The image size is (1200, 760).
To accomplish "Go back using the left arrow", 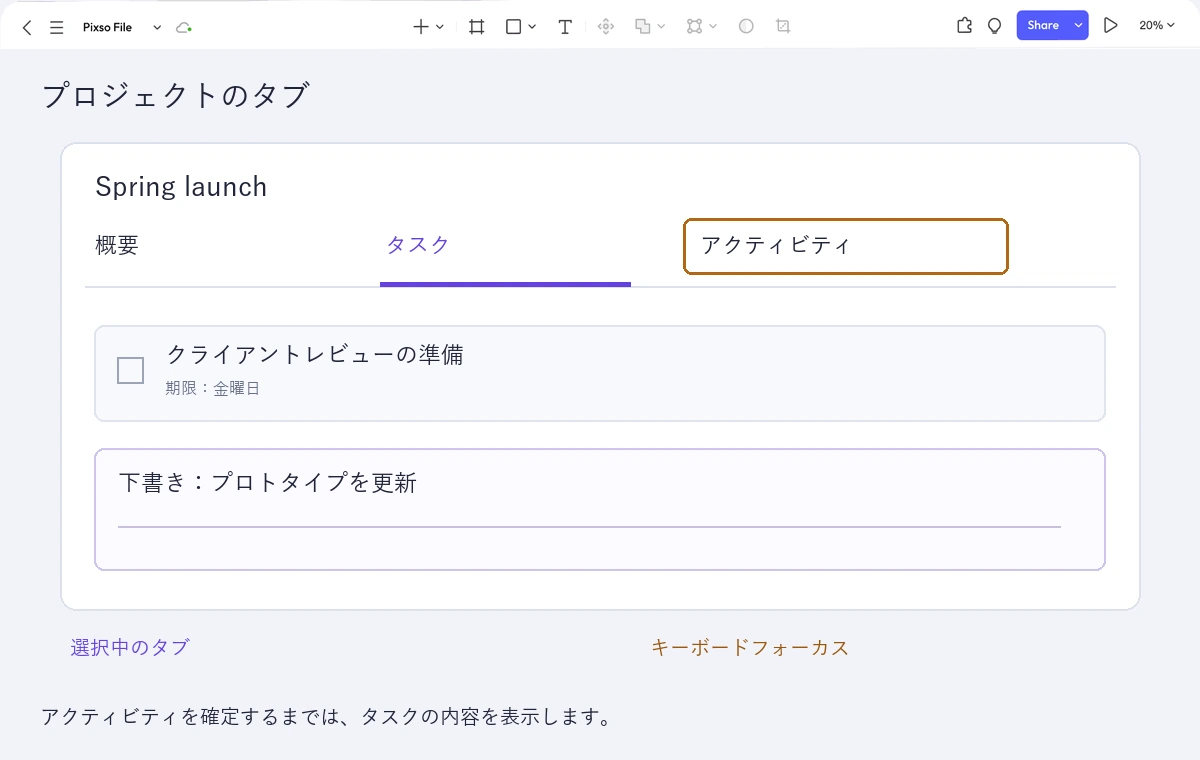I will pyautogui.click(x=27, y=27).
